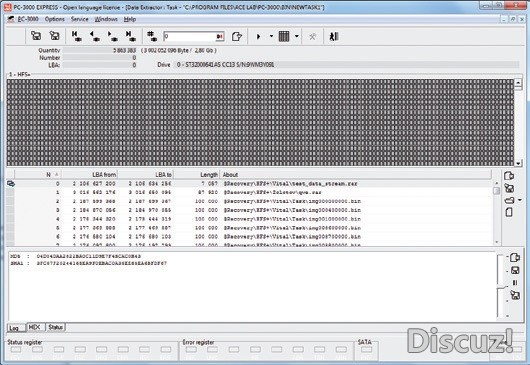Open the Help menu

click(130, 19)
